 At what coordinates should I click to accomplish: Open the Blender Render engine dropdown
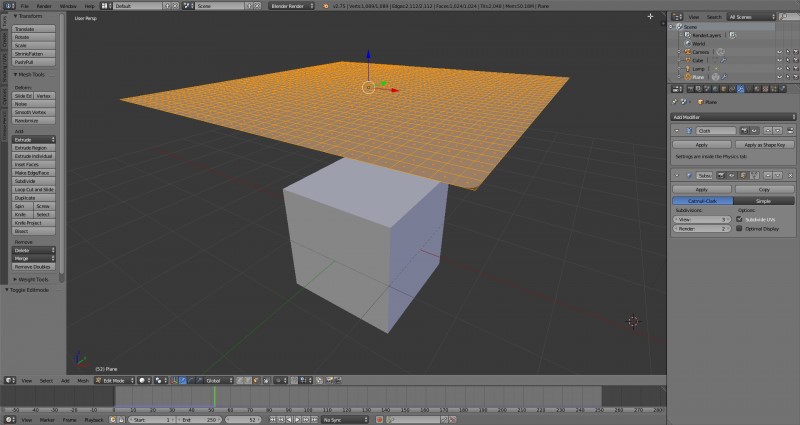click(291, 6)
